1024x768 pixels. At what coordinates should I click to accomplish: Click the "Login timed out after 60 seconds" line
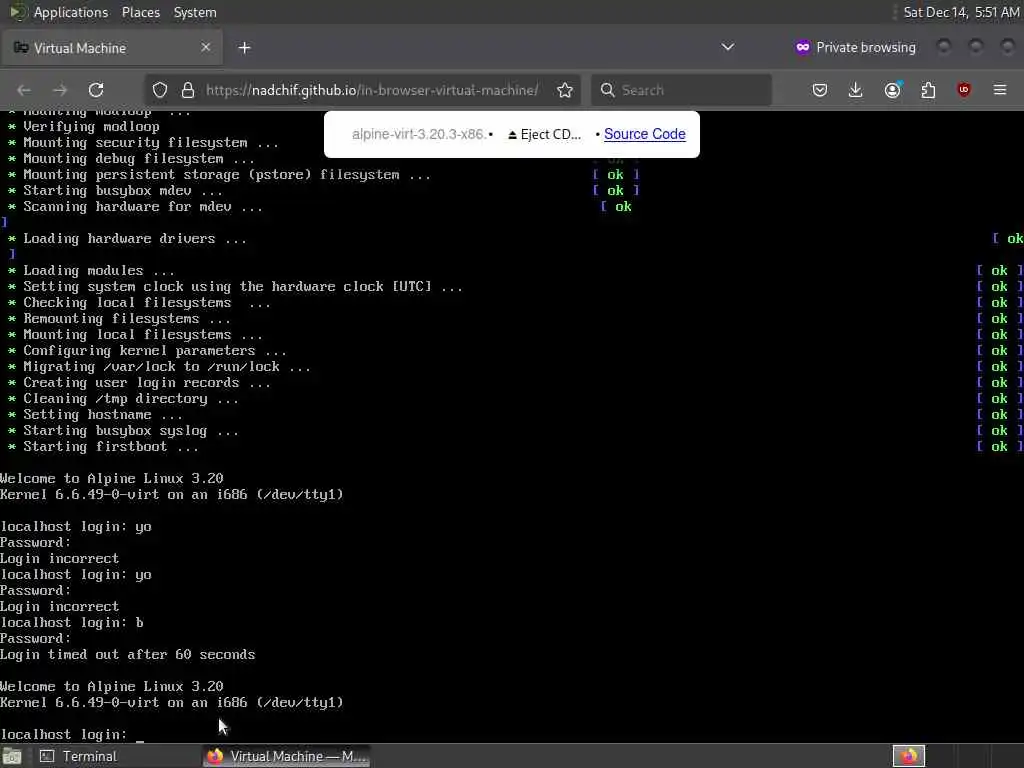(127, 654)
